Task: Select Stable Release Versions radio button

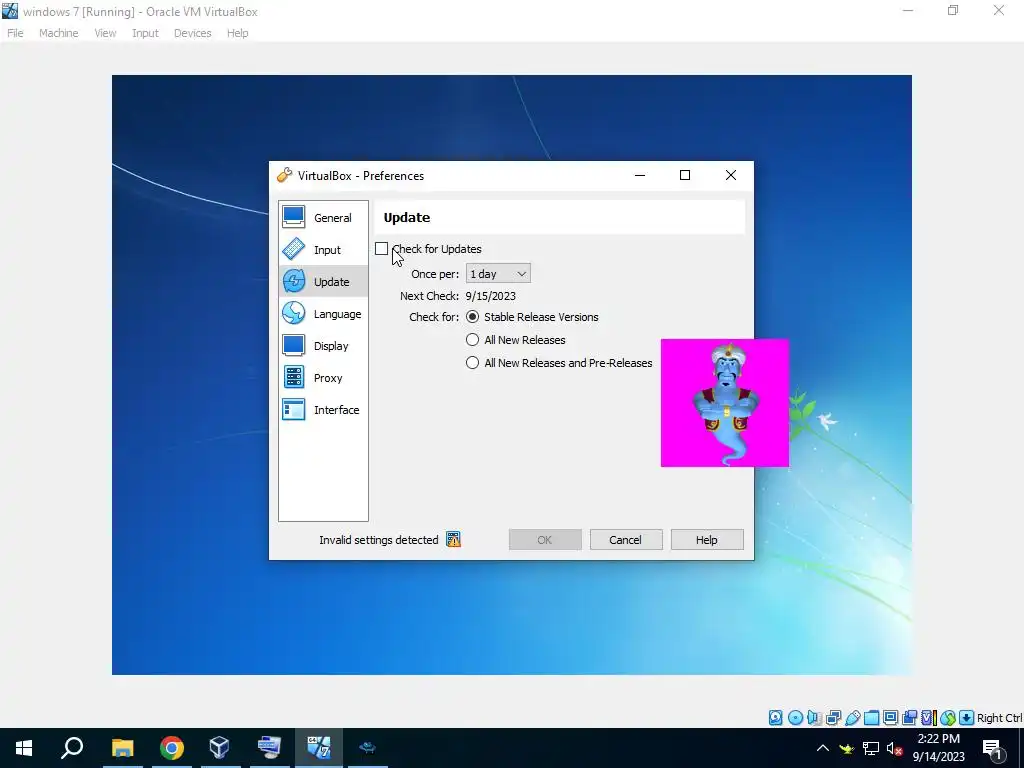Action: click(x=472, y=317)
